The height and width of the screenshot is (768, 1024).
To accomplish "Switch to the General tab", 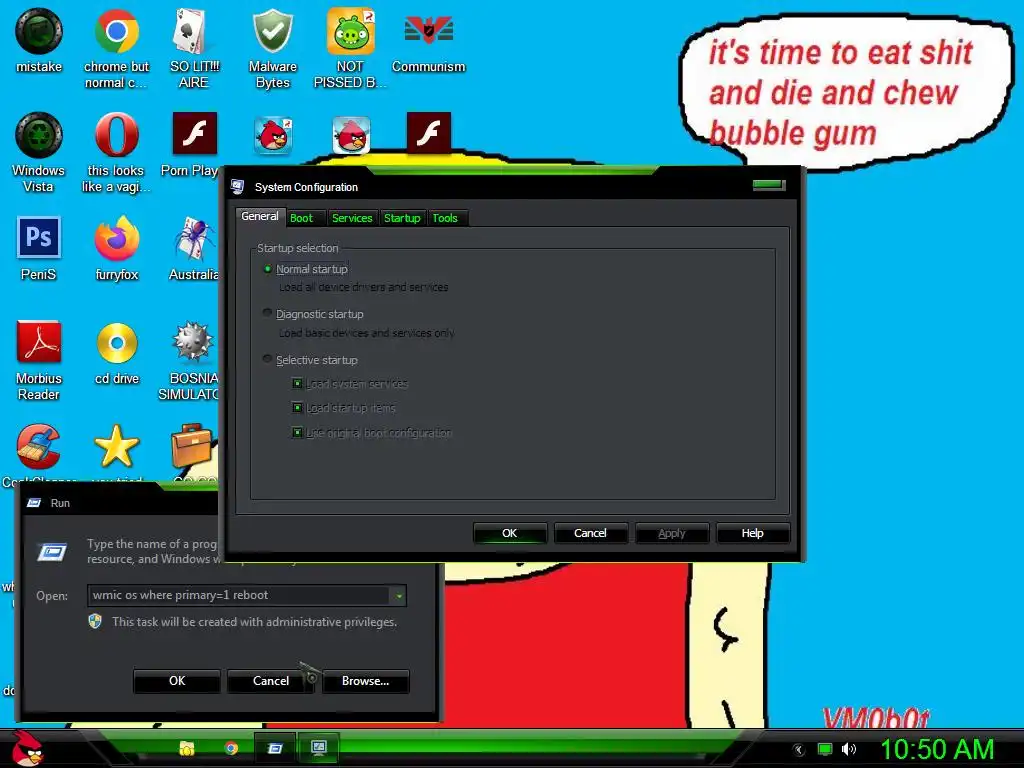I will [x=260, y=216].
